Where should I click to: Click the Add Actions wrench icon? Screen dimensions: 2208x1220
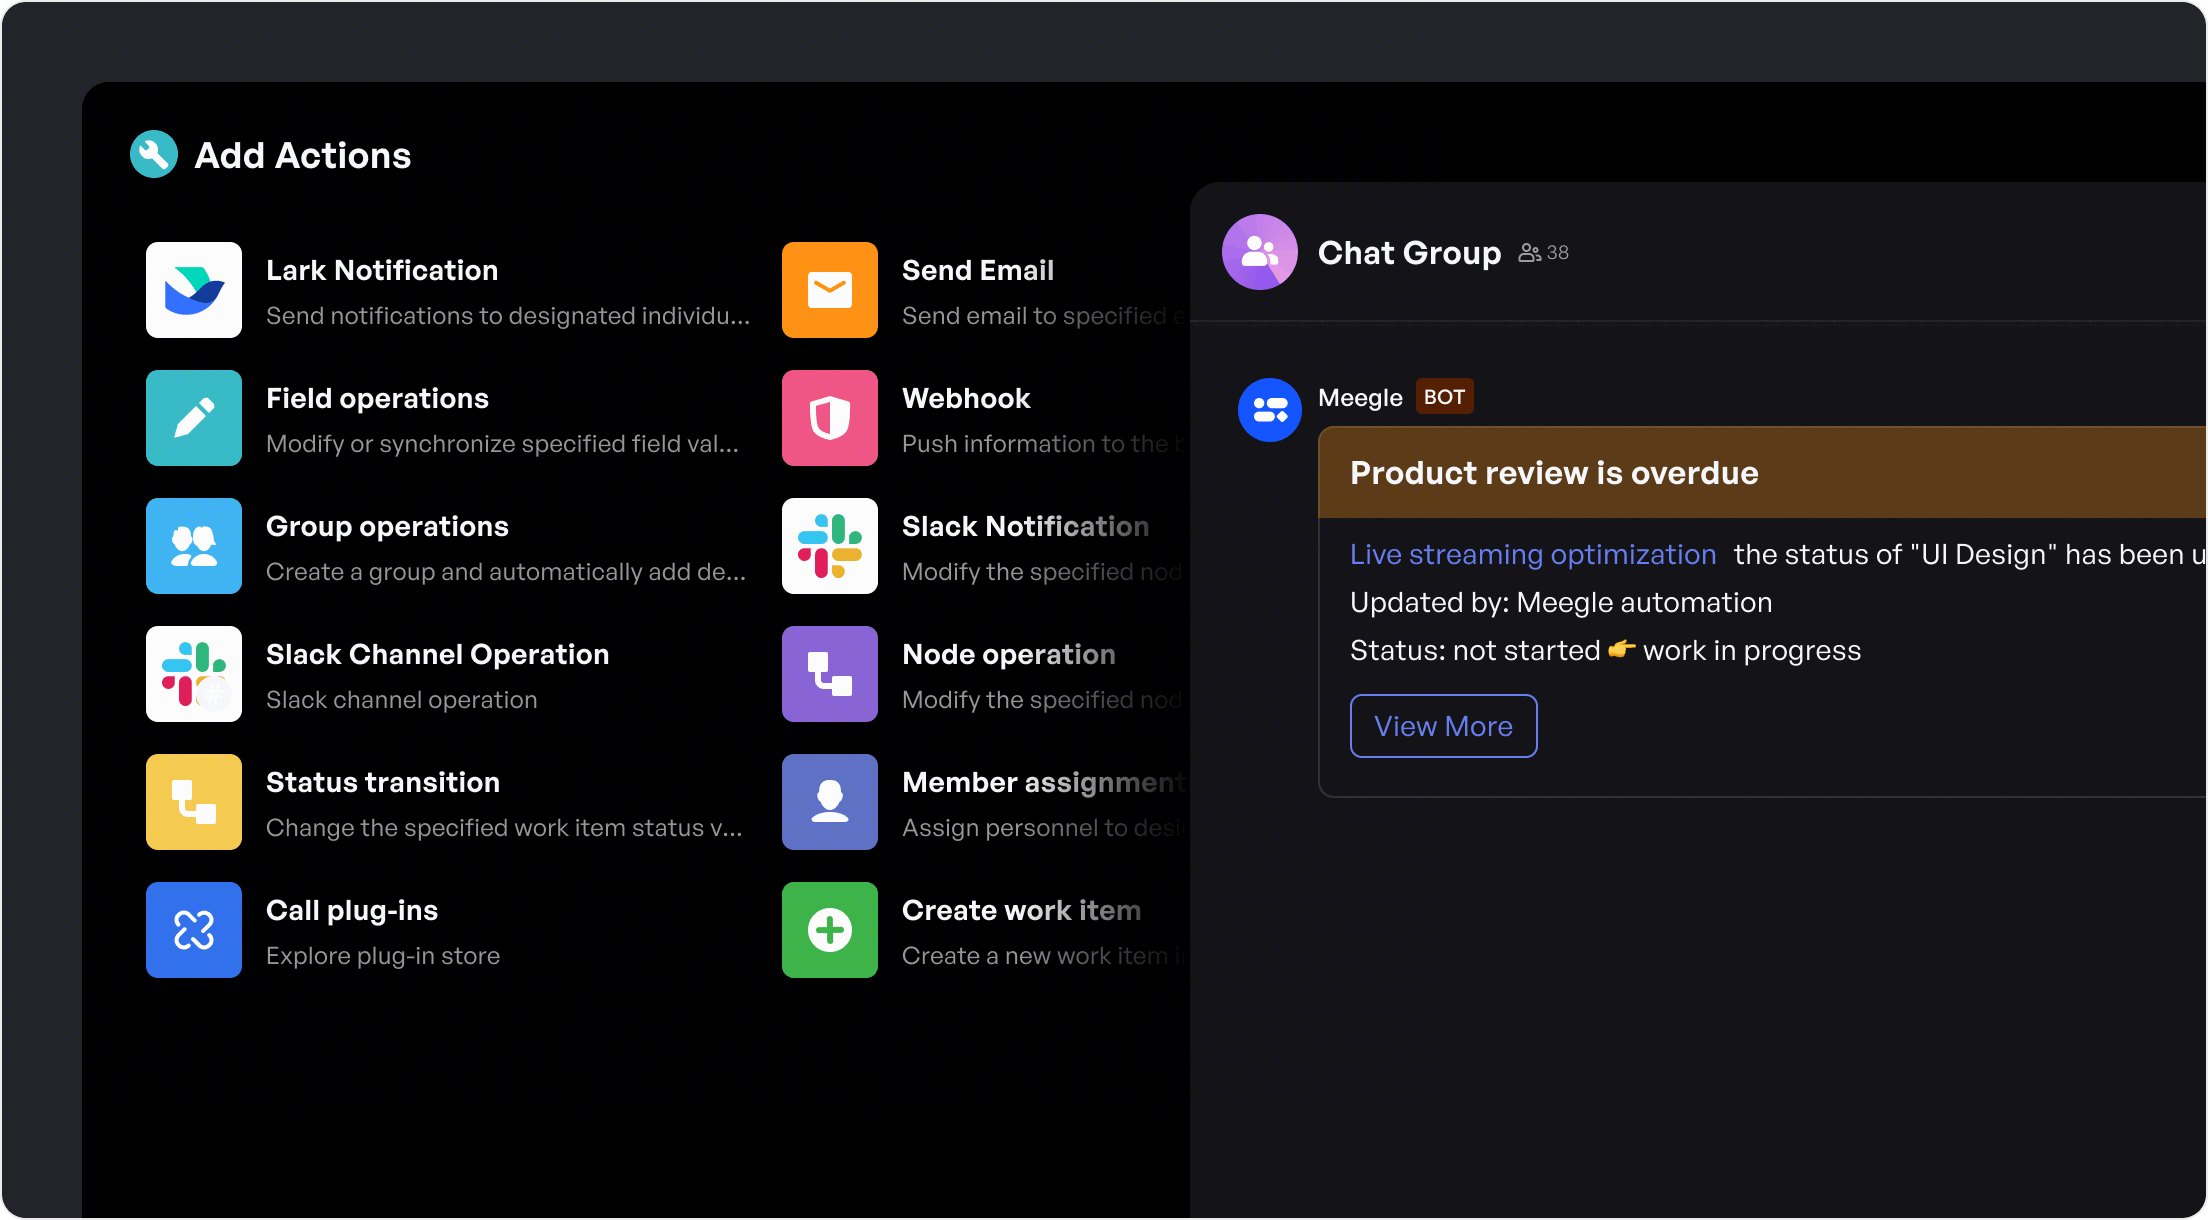click(154, 155)
